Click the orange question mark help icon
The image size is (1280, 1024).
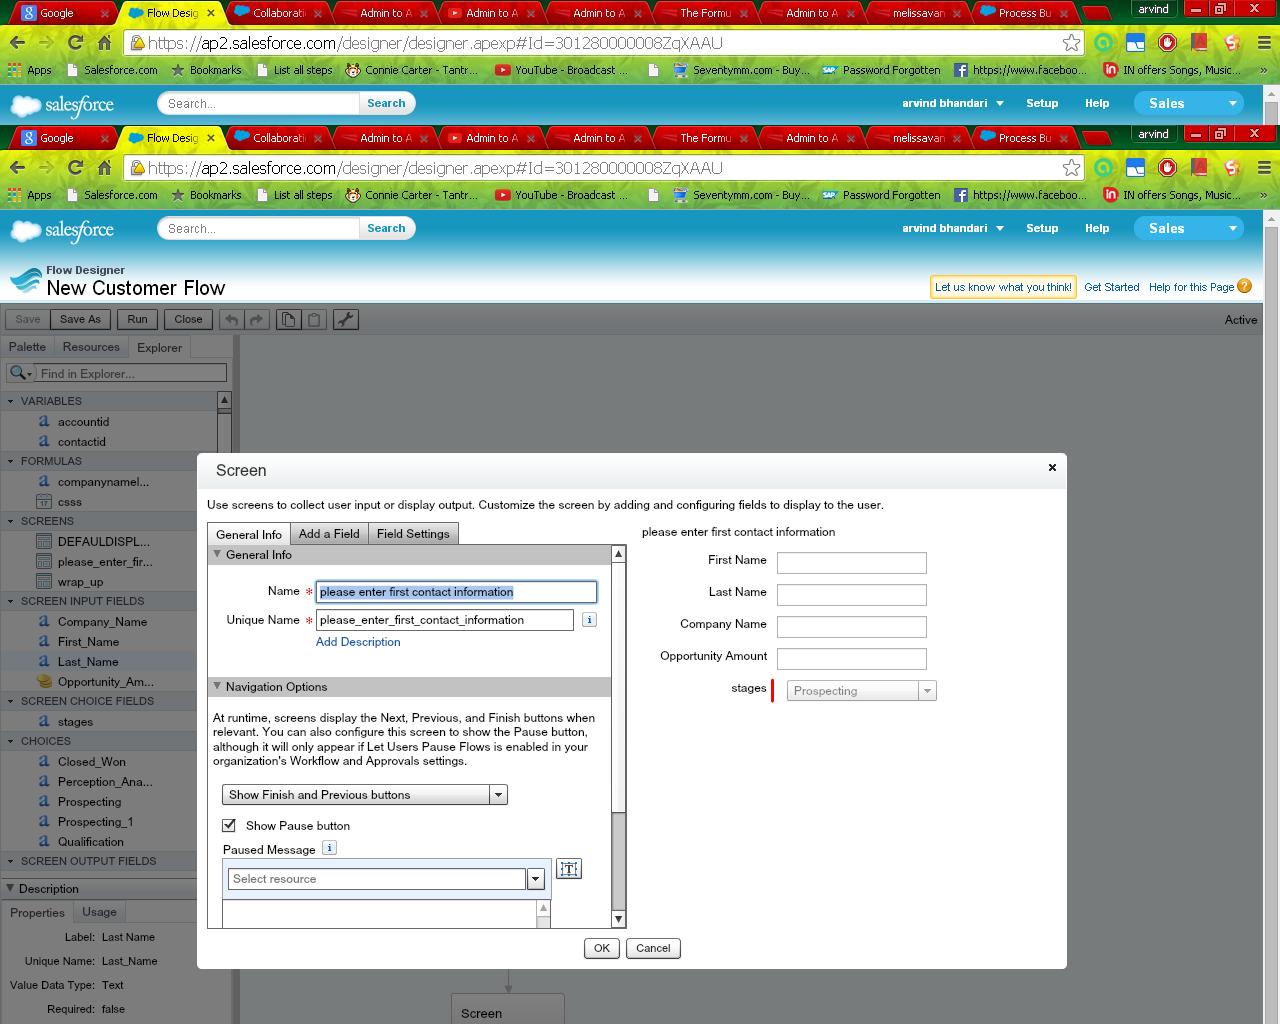tap(1244, 286)
